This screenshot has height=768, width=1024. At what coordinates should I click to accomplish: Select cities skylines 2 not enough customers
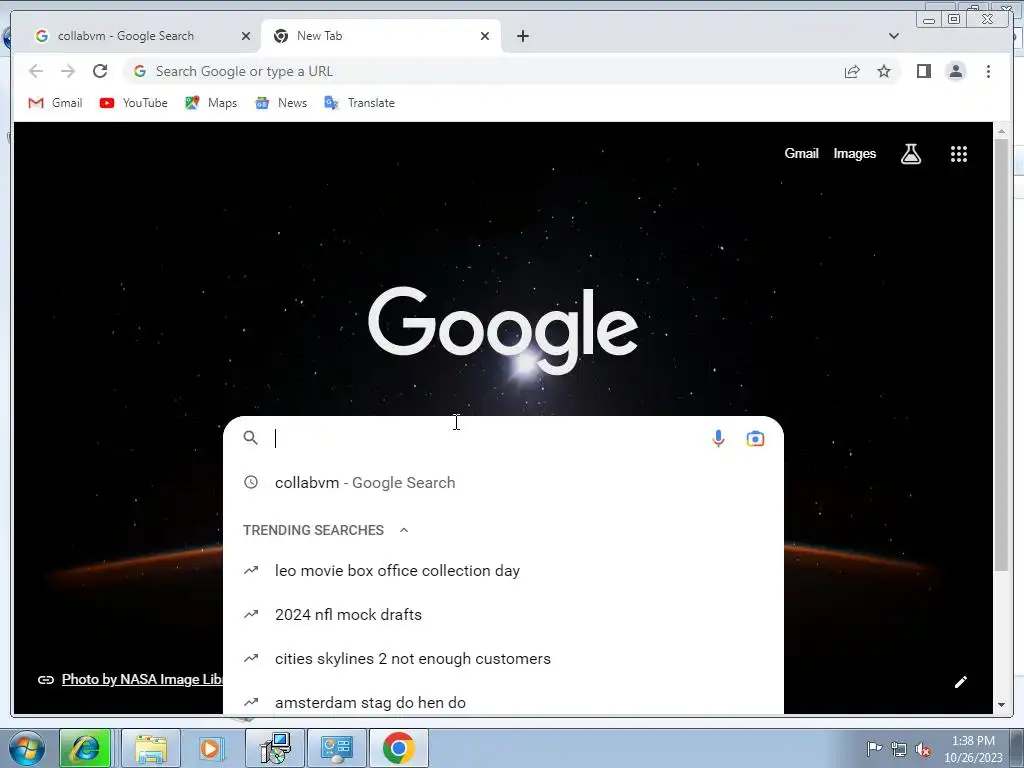503,658
